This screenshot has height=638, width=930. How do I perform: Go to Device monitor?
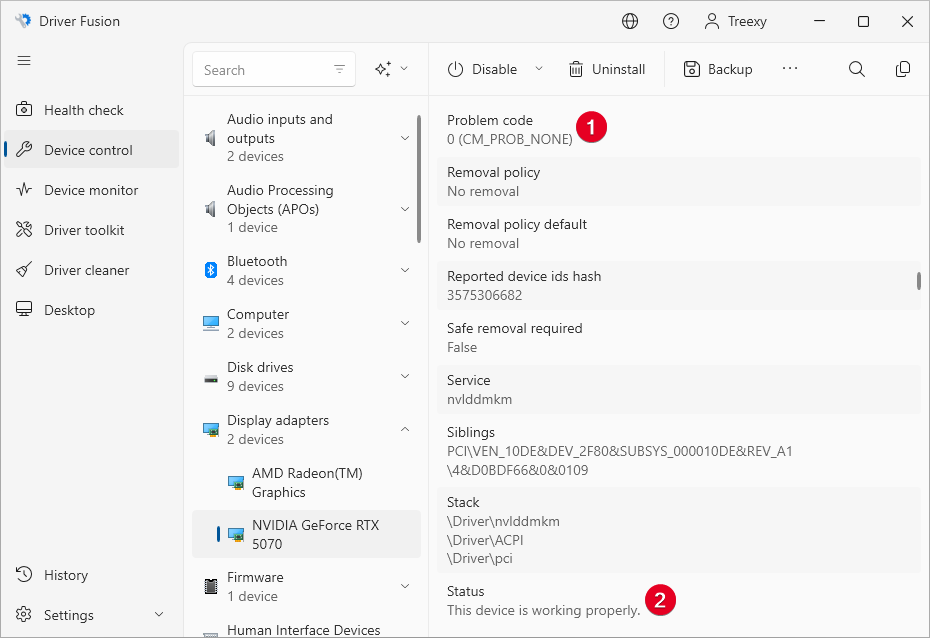(91, 190)
